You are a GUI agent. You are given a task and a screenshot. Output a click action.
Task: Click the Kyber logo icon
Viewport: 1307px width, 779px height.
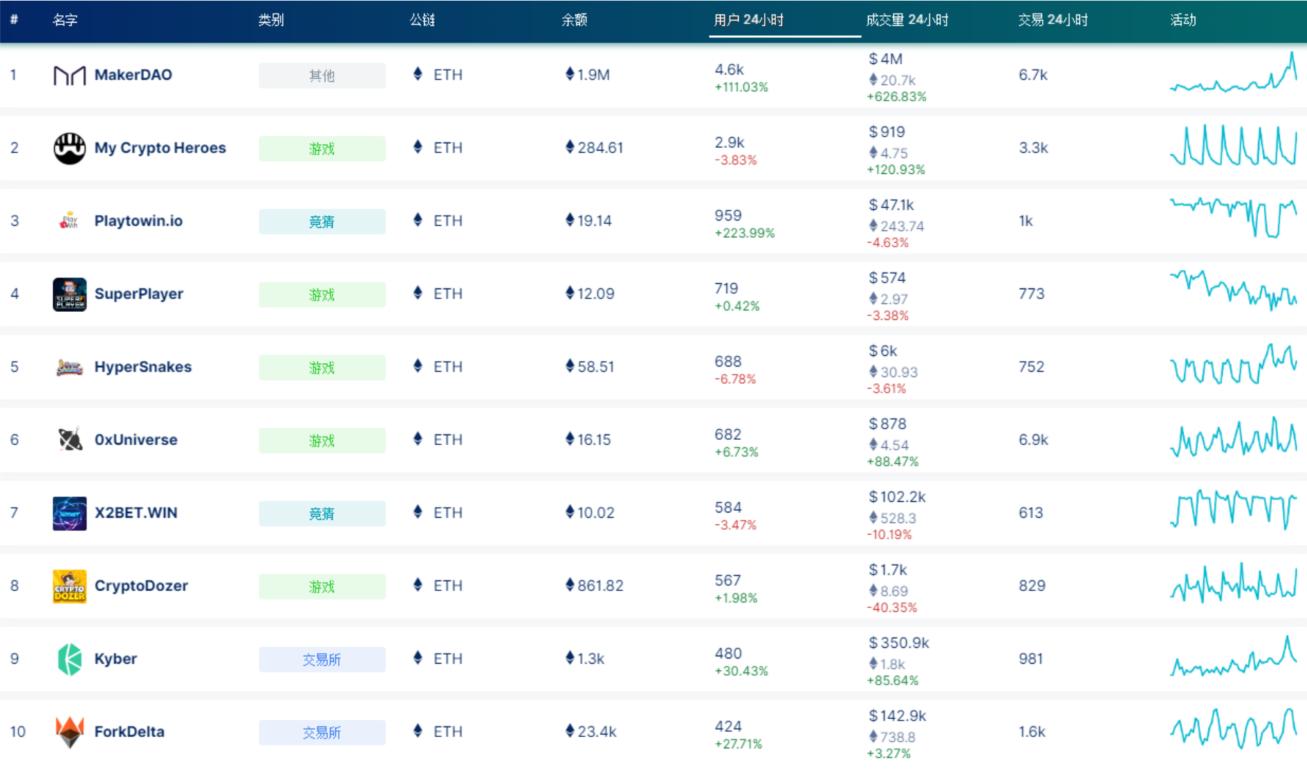(x=69, y=659)
